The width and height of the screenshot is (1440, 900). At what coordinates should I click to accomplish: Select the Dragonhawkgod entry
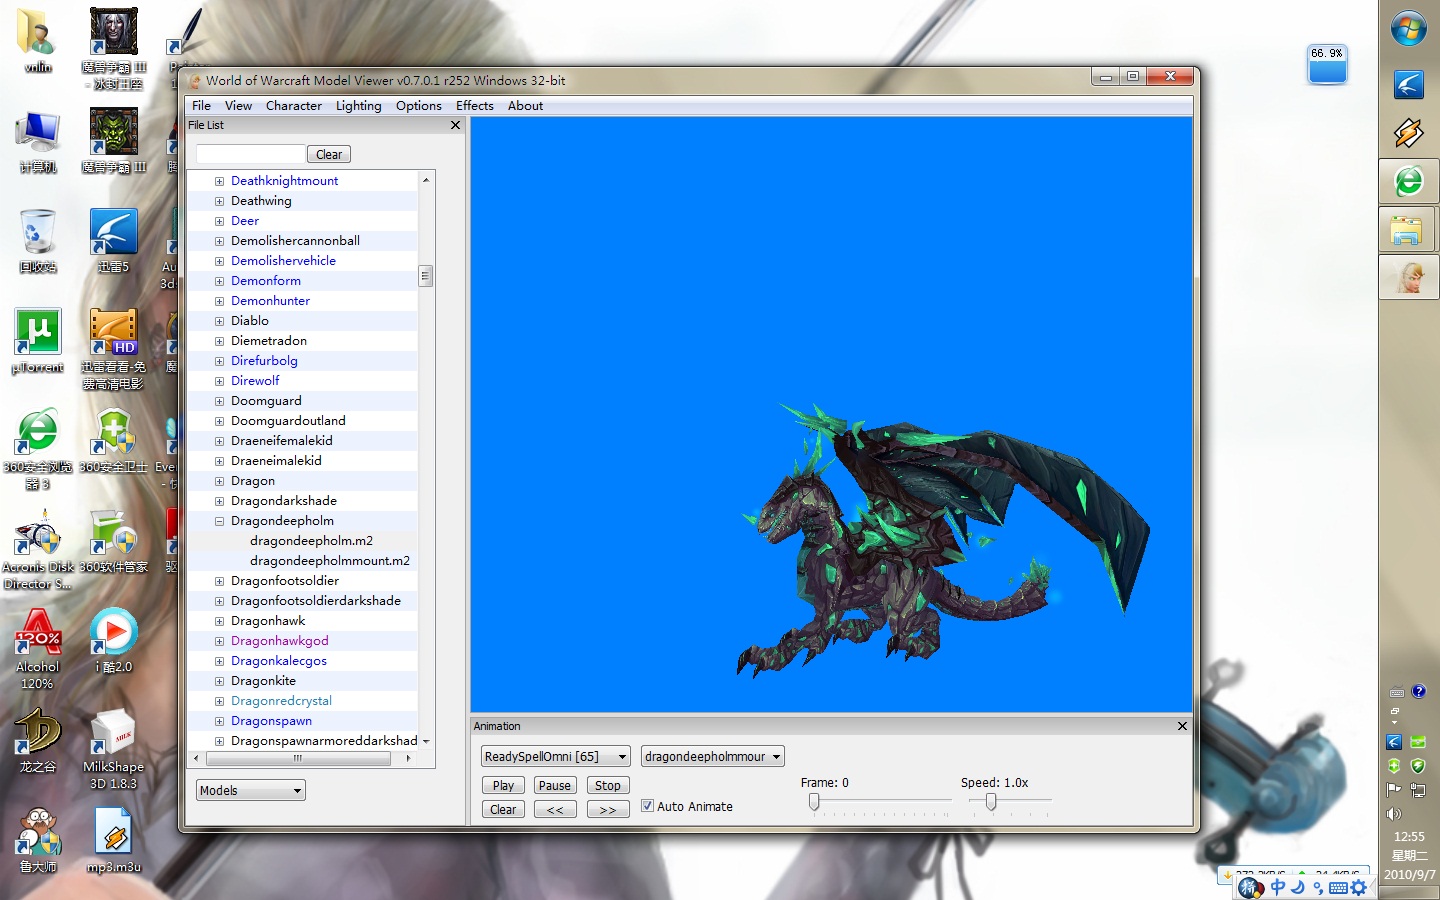pos(280,641)
